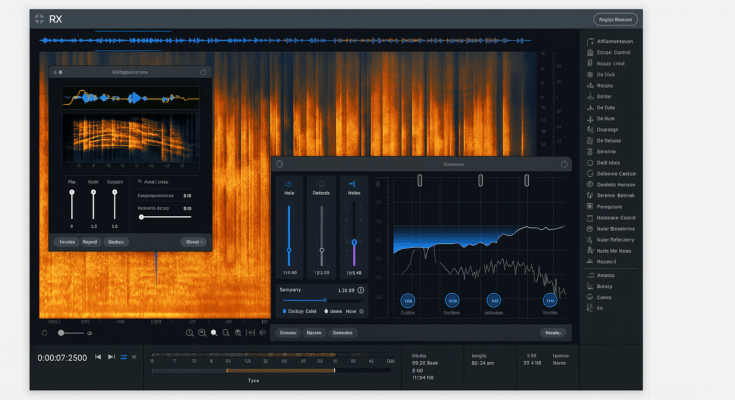Select the Bolder module
The height and width of the screenshot is (400, 735).
tap(599, 97)
